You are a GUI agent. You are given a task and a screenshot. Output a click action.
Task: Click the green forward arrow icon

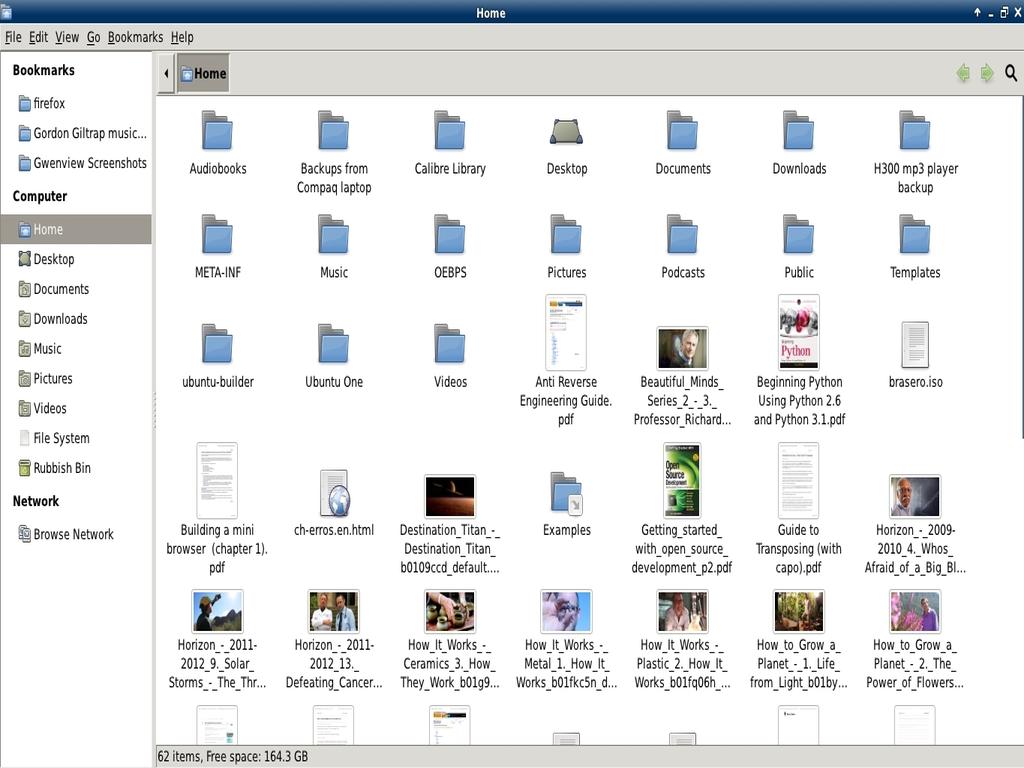click(x=986, y=73)
